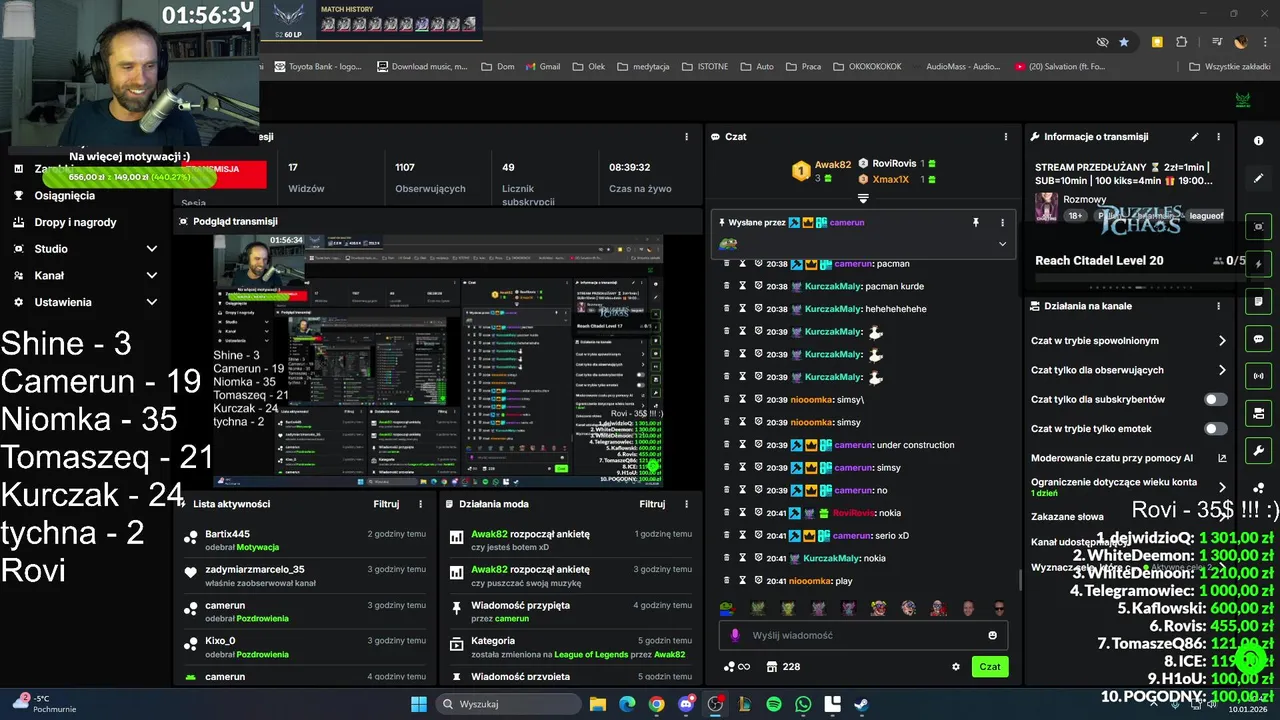
Task: Open Spotify from the taskbar
Action: click(x=774, y=704)
